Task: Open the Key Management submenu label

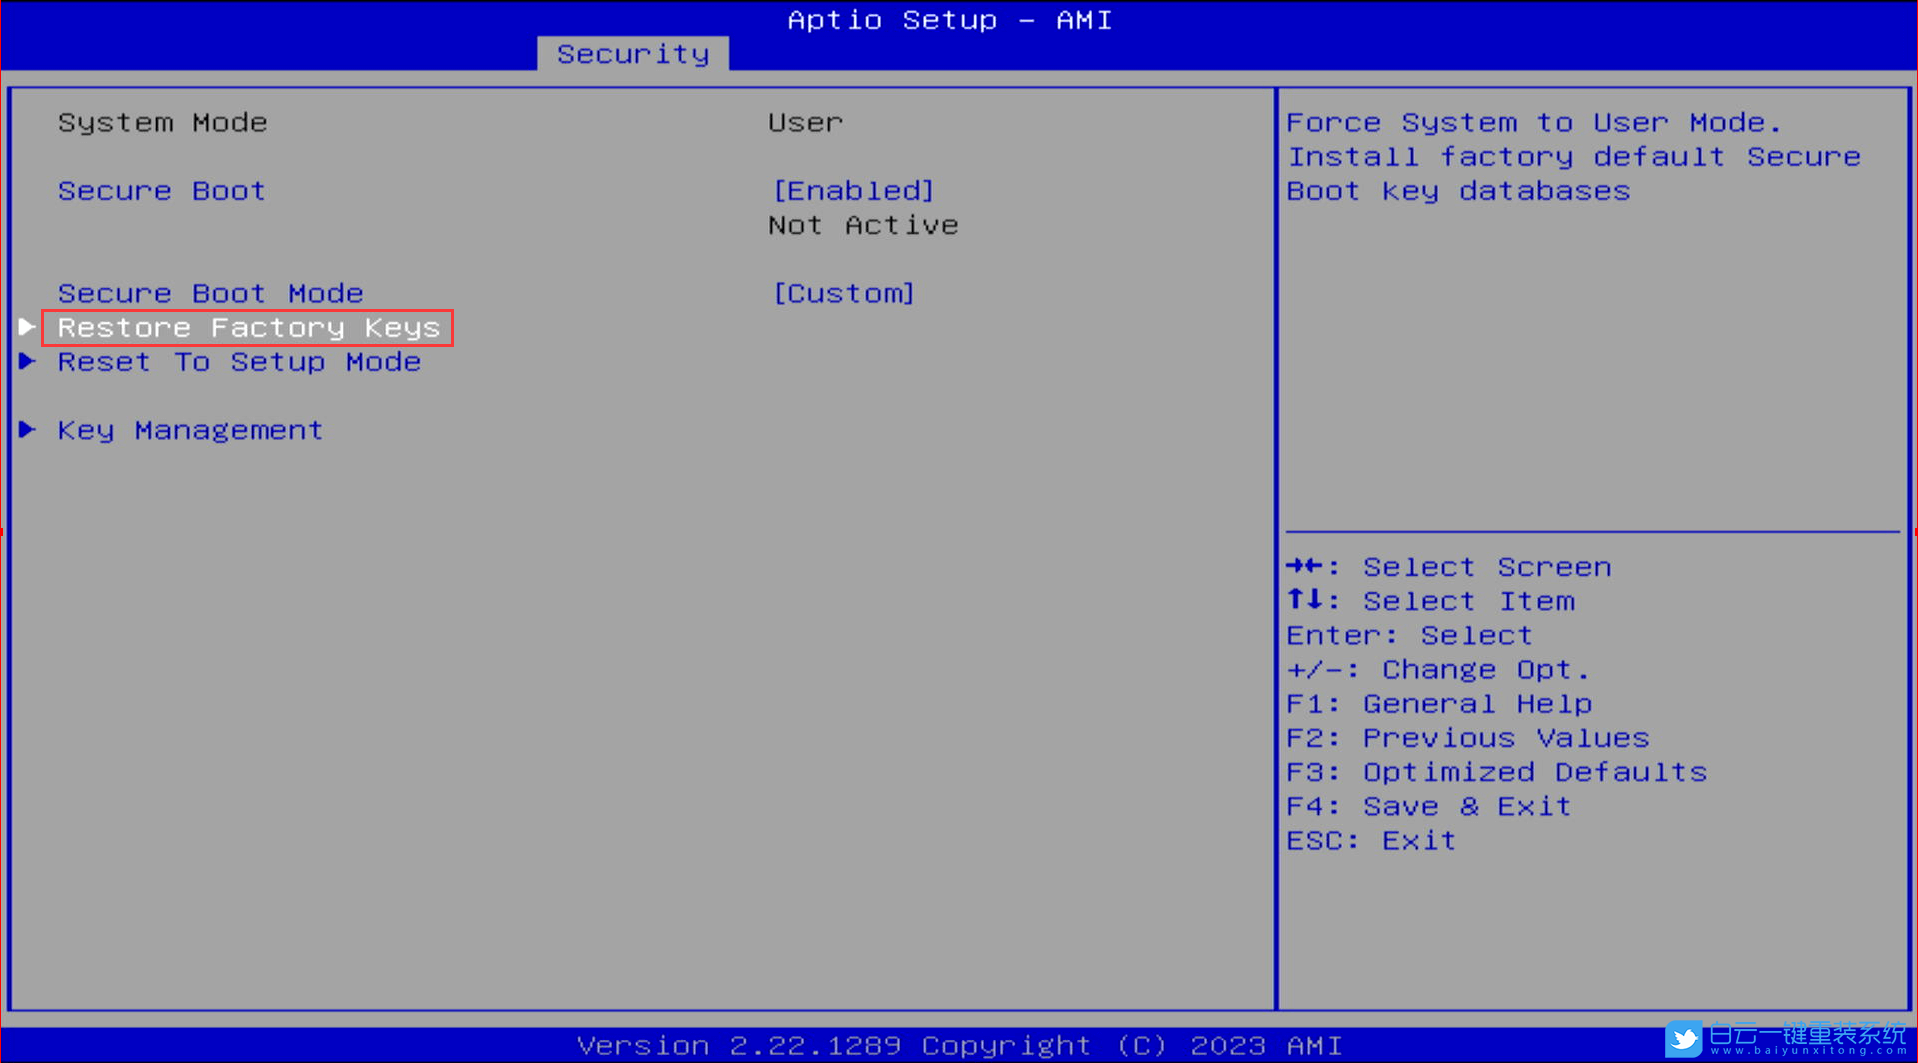Action: click(x=190, y=430)
